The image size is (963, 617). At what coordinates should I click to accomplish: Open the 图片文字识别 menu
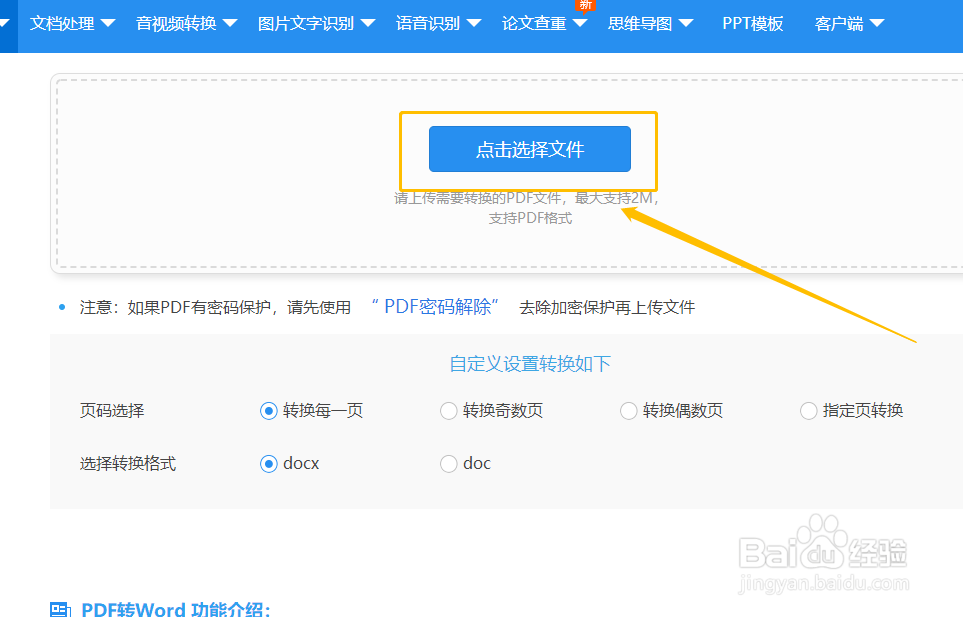(306, 23)
